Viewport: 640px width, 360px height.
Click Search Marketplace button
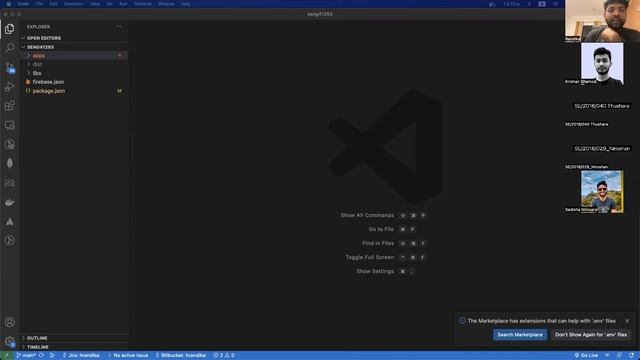(520, 335)
